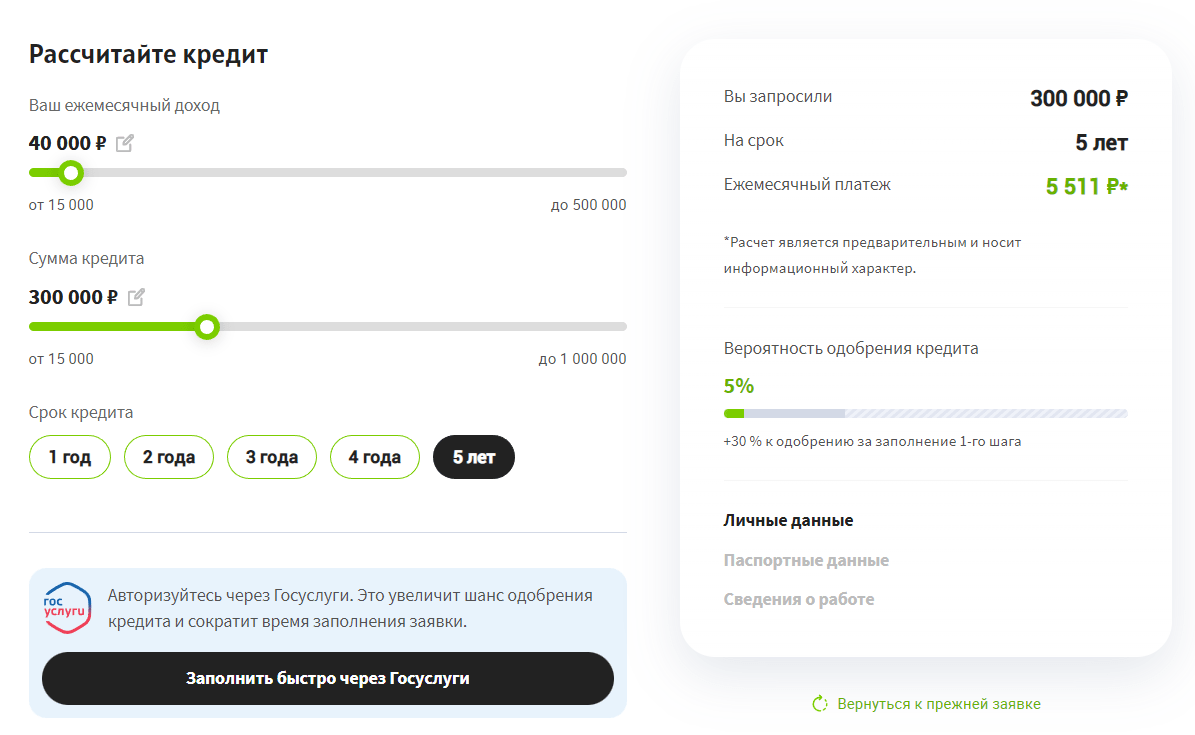Click the monthly income slider handle
Viewport: 1195px width, 735px height.
71,173
